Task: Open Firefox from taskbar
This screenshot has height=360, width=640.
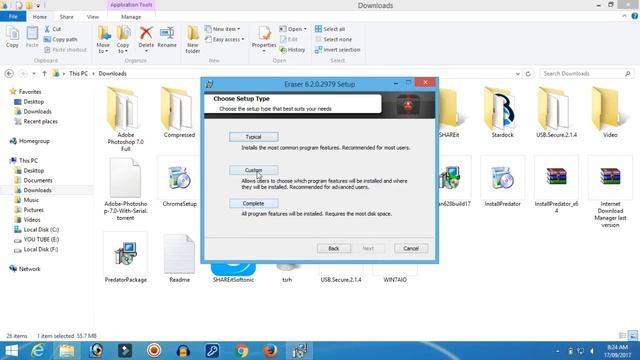Action: pos(270,351)
